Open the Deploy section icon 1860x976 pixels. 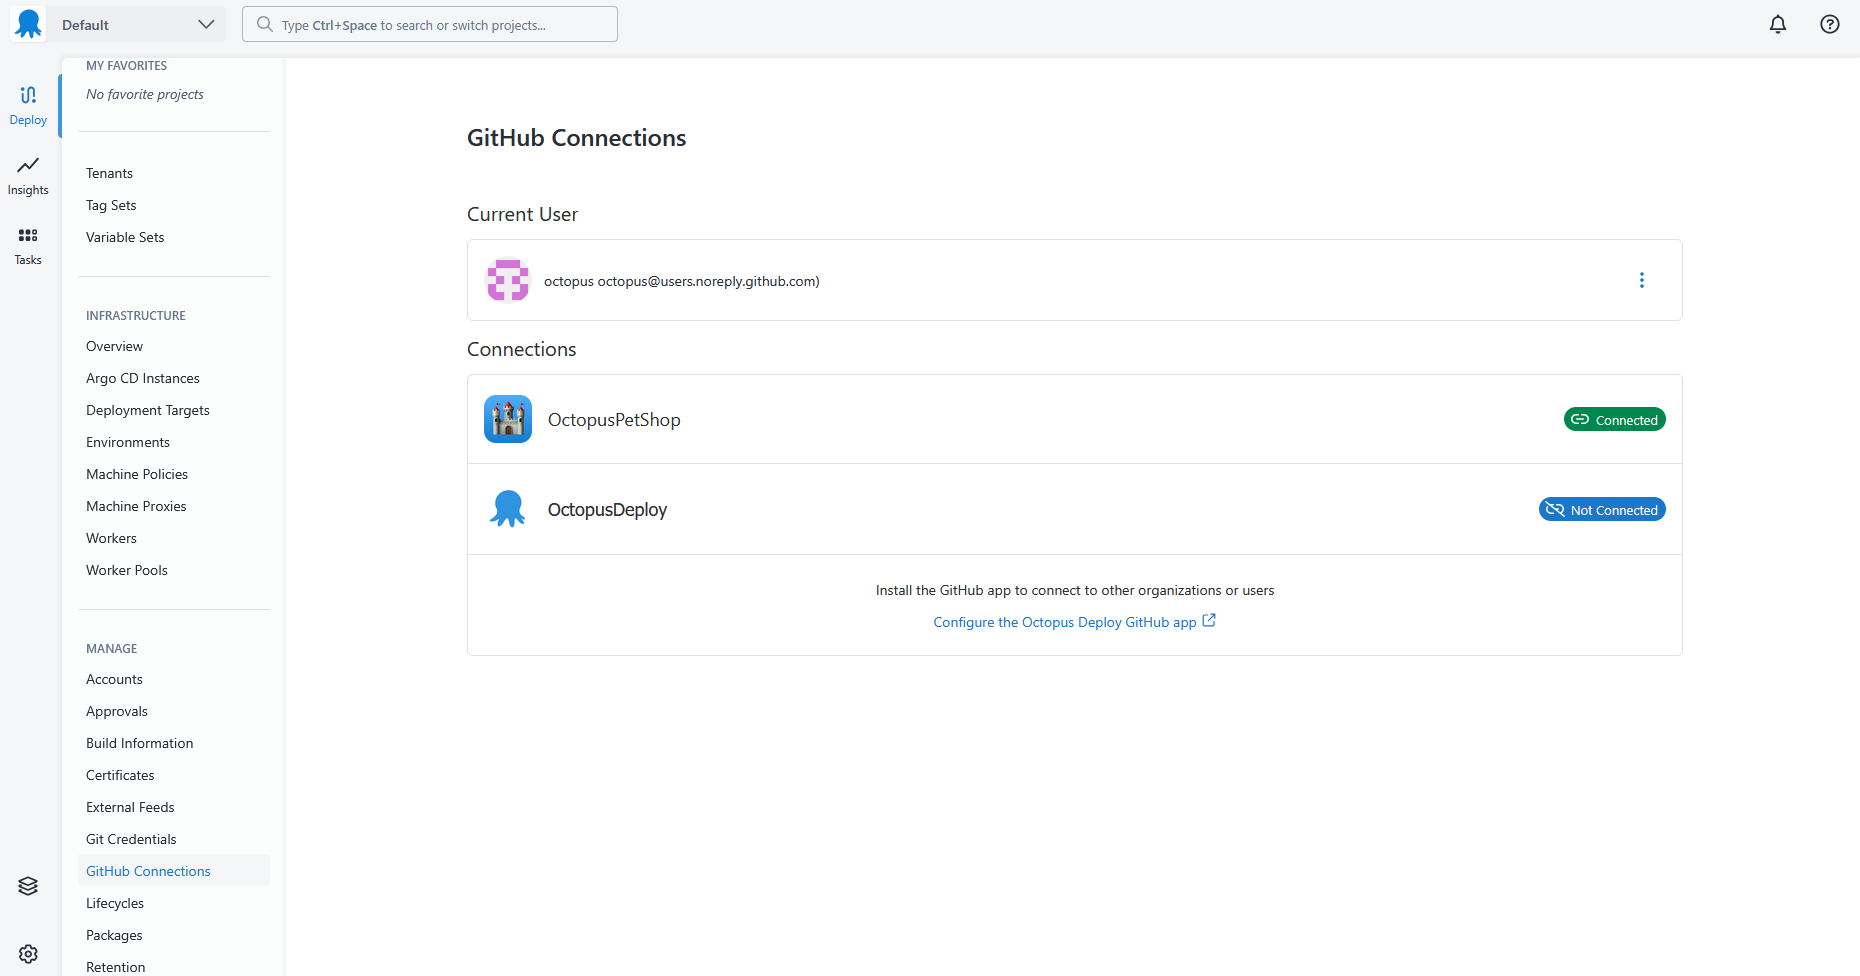pos(28,95)
